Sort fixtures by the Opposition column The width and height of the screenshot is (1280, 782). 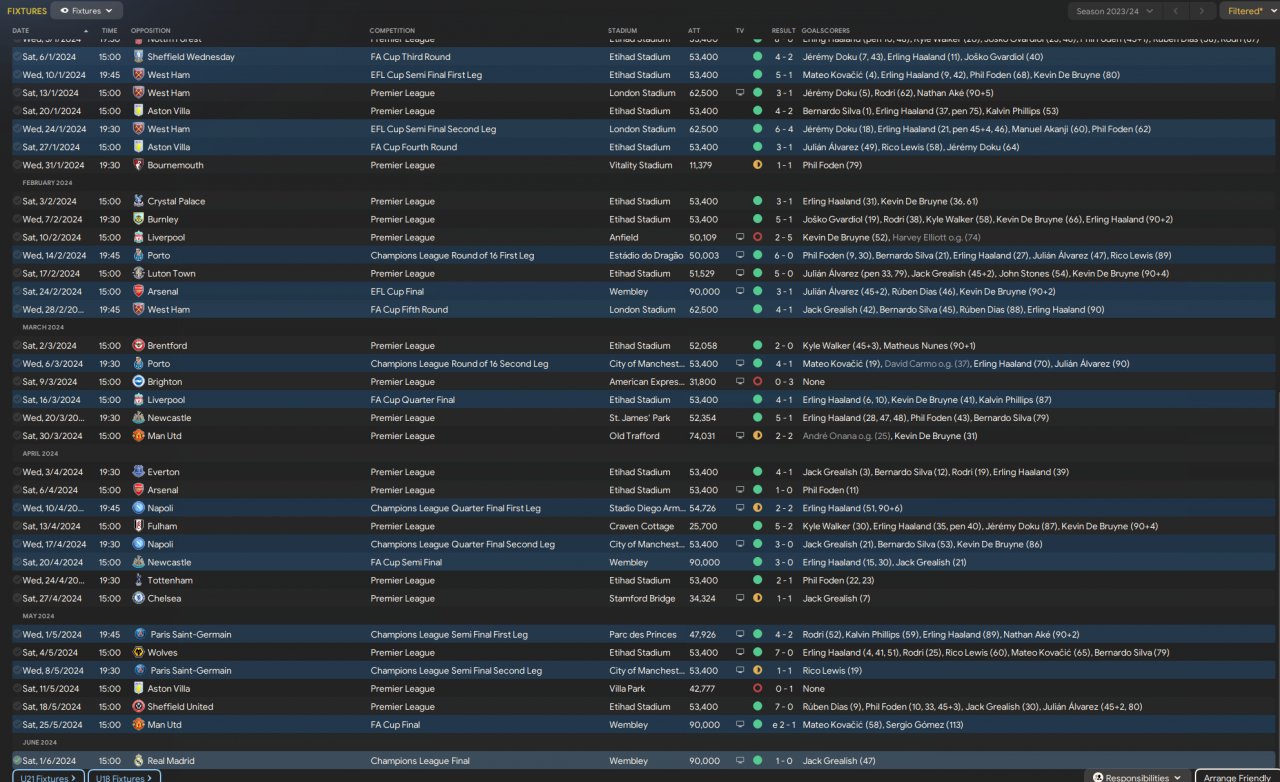pos(151,30)
